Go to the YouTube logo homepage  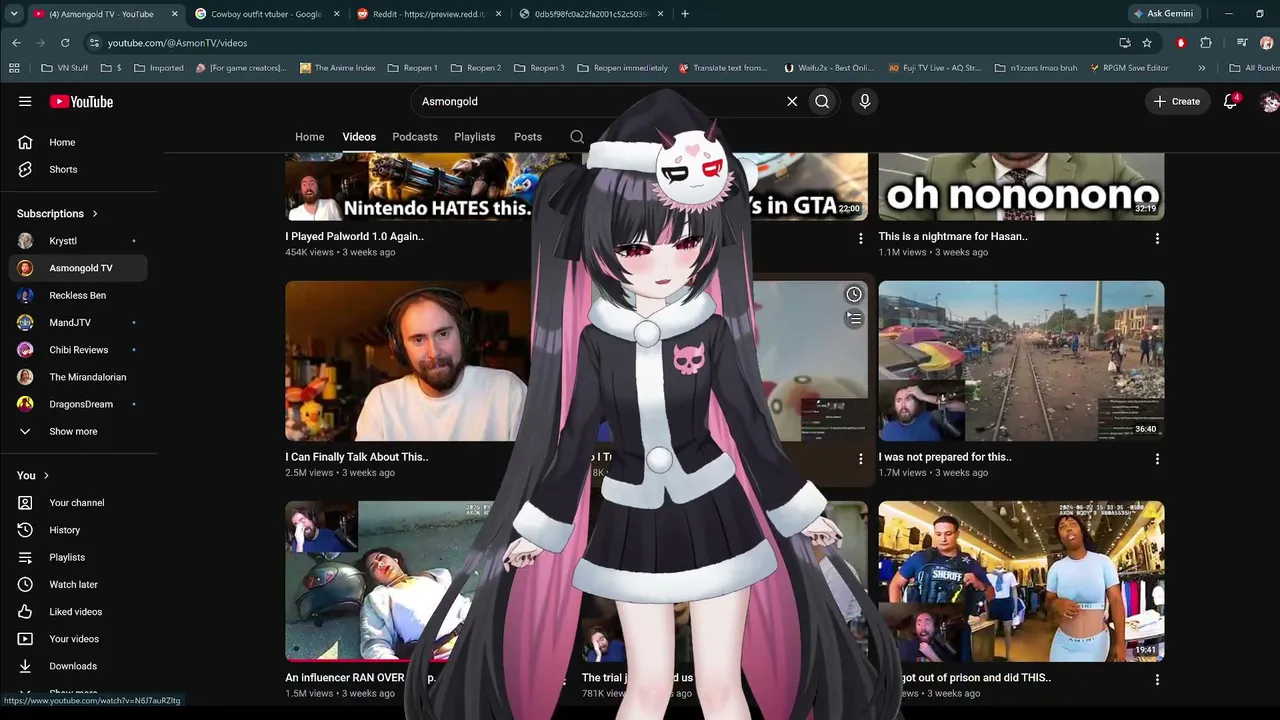click(x=81, y=101)
